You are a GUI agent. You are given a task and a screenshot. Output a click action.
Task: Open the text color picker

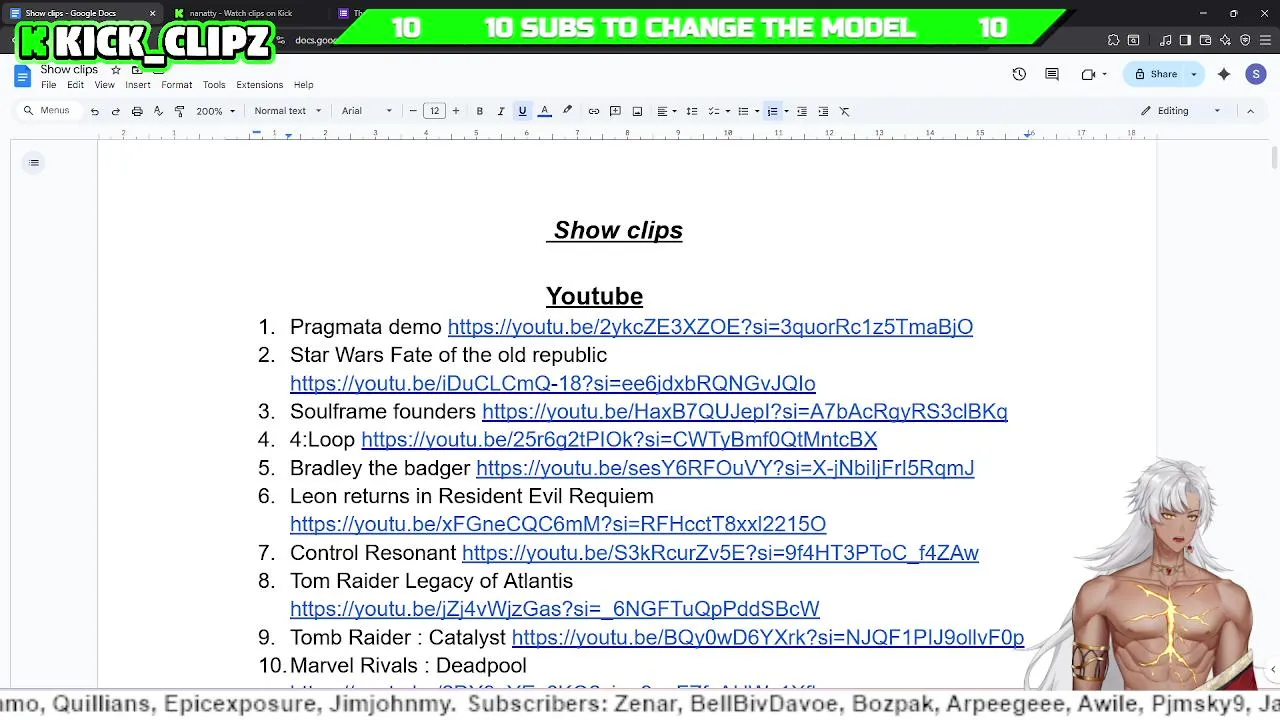pyautogui.click(x=545, y=111)
